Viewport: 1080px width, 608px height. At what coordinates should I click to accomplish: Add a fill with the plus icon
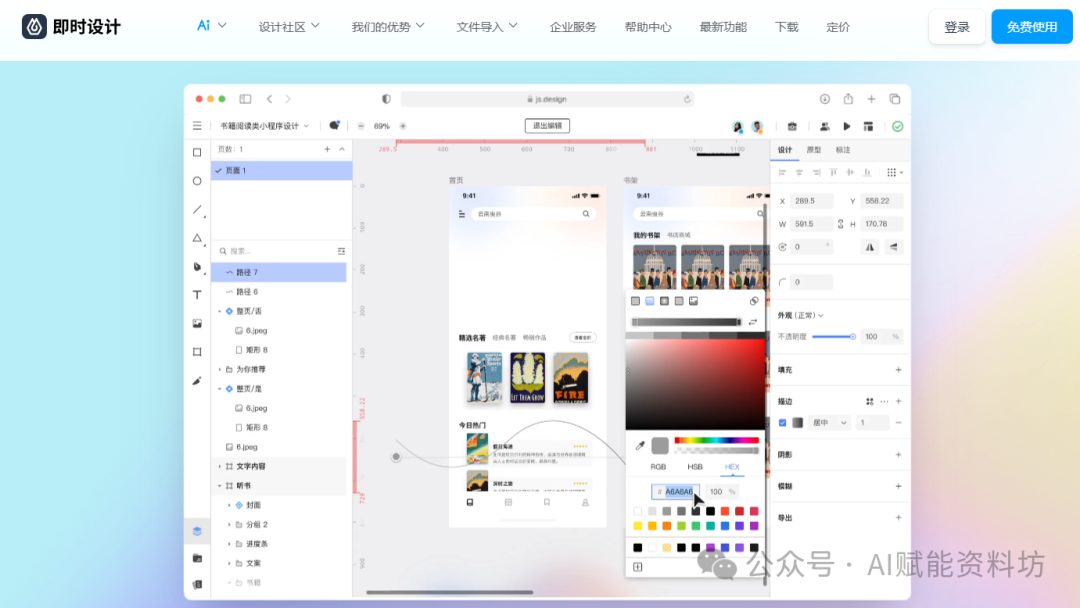898,370
